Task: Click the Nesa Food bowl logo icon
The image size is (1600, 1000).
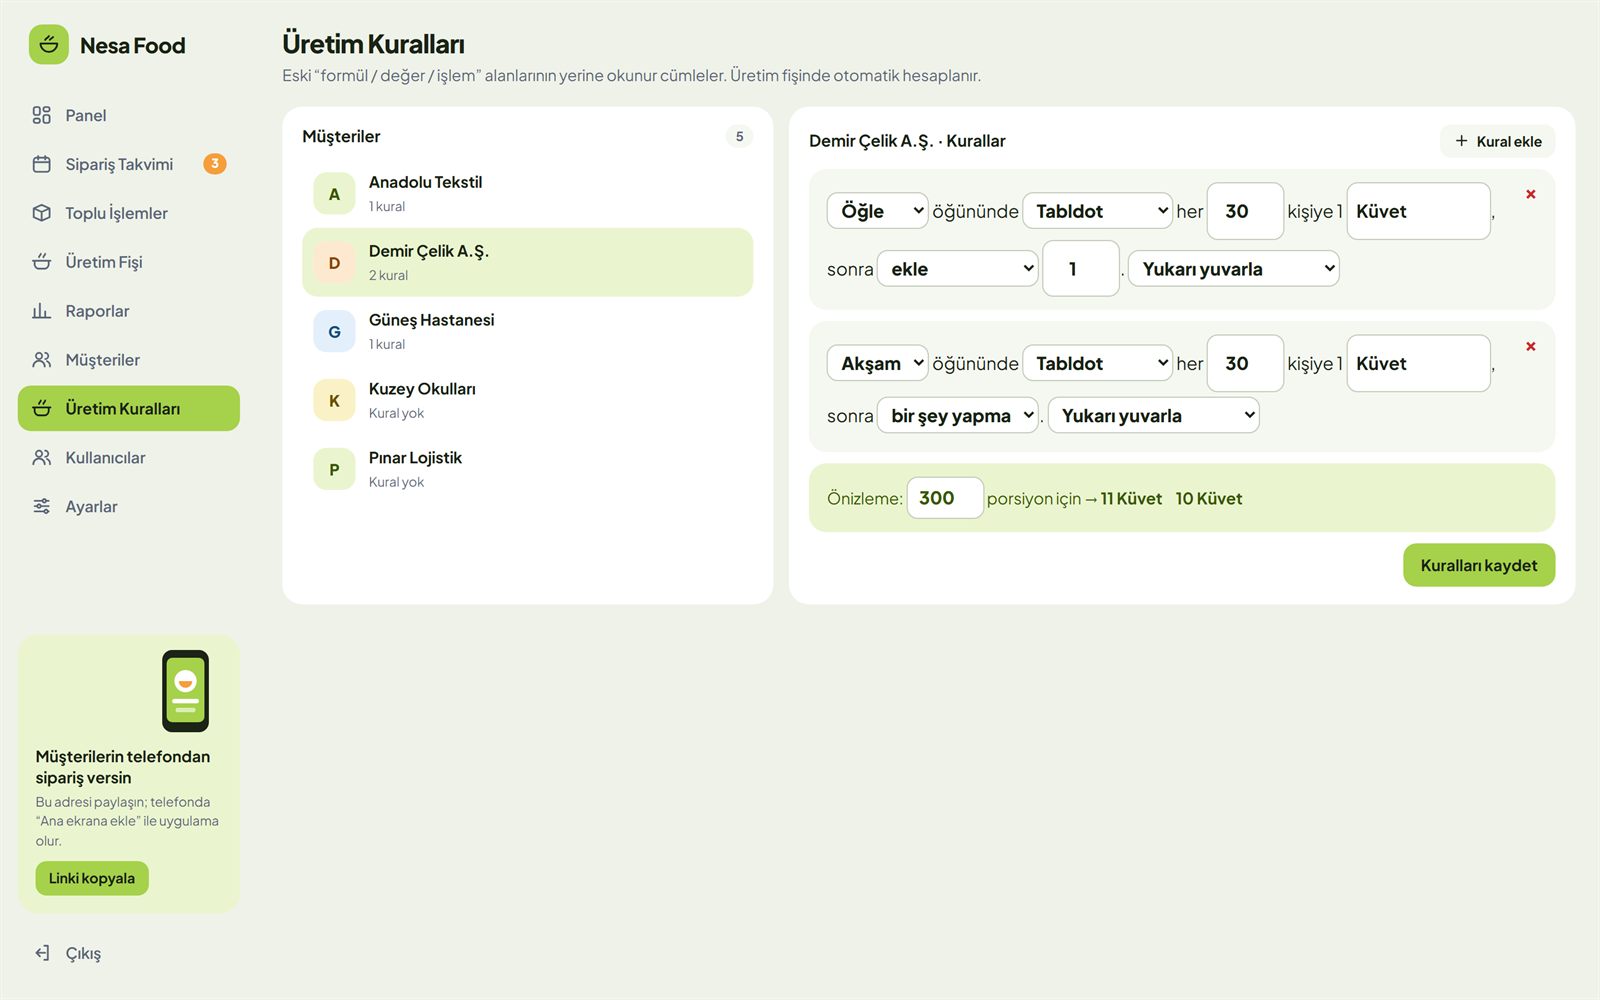Action: pyautogui.click(x=49, y=45)
